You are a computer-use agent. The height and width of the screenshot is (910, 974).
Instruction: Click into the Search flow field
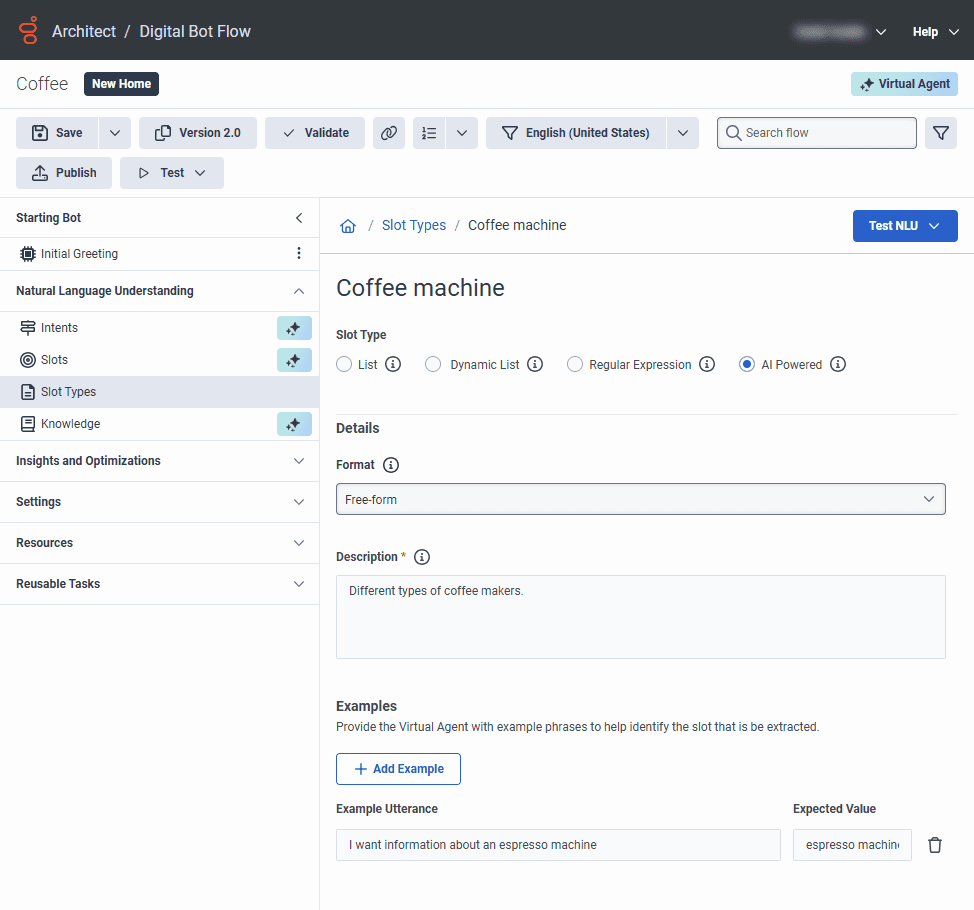816,133
